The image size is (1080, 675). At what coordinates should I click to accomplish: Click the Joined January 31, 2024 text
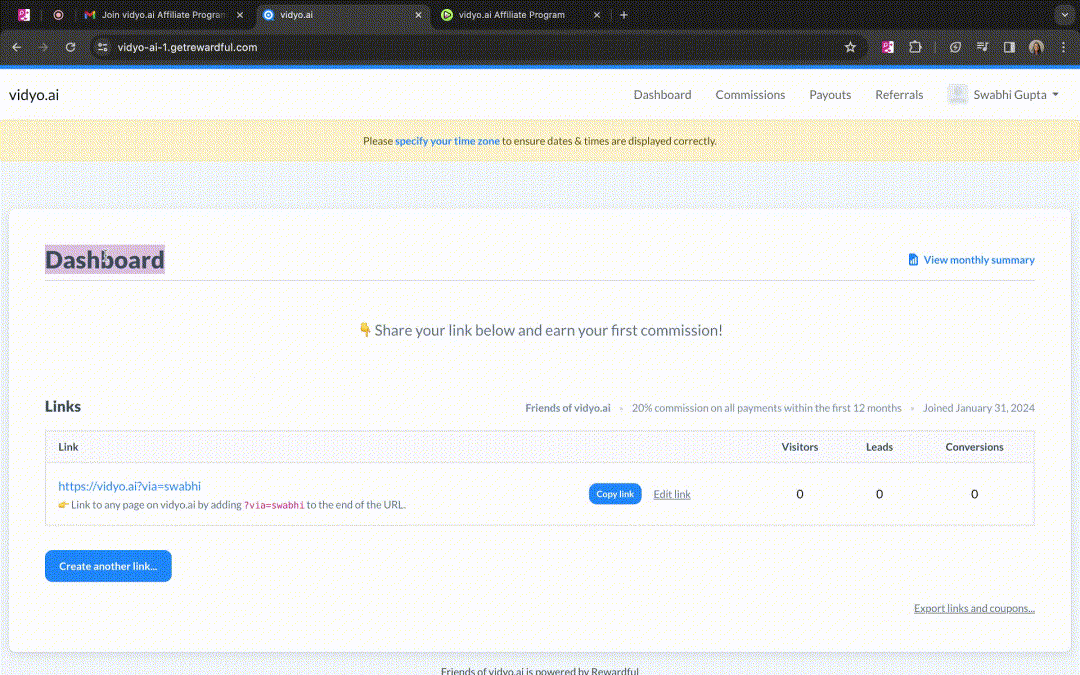979,408
